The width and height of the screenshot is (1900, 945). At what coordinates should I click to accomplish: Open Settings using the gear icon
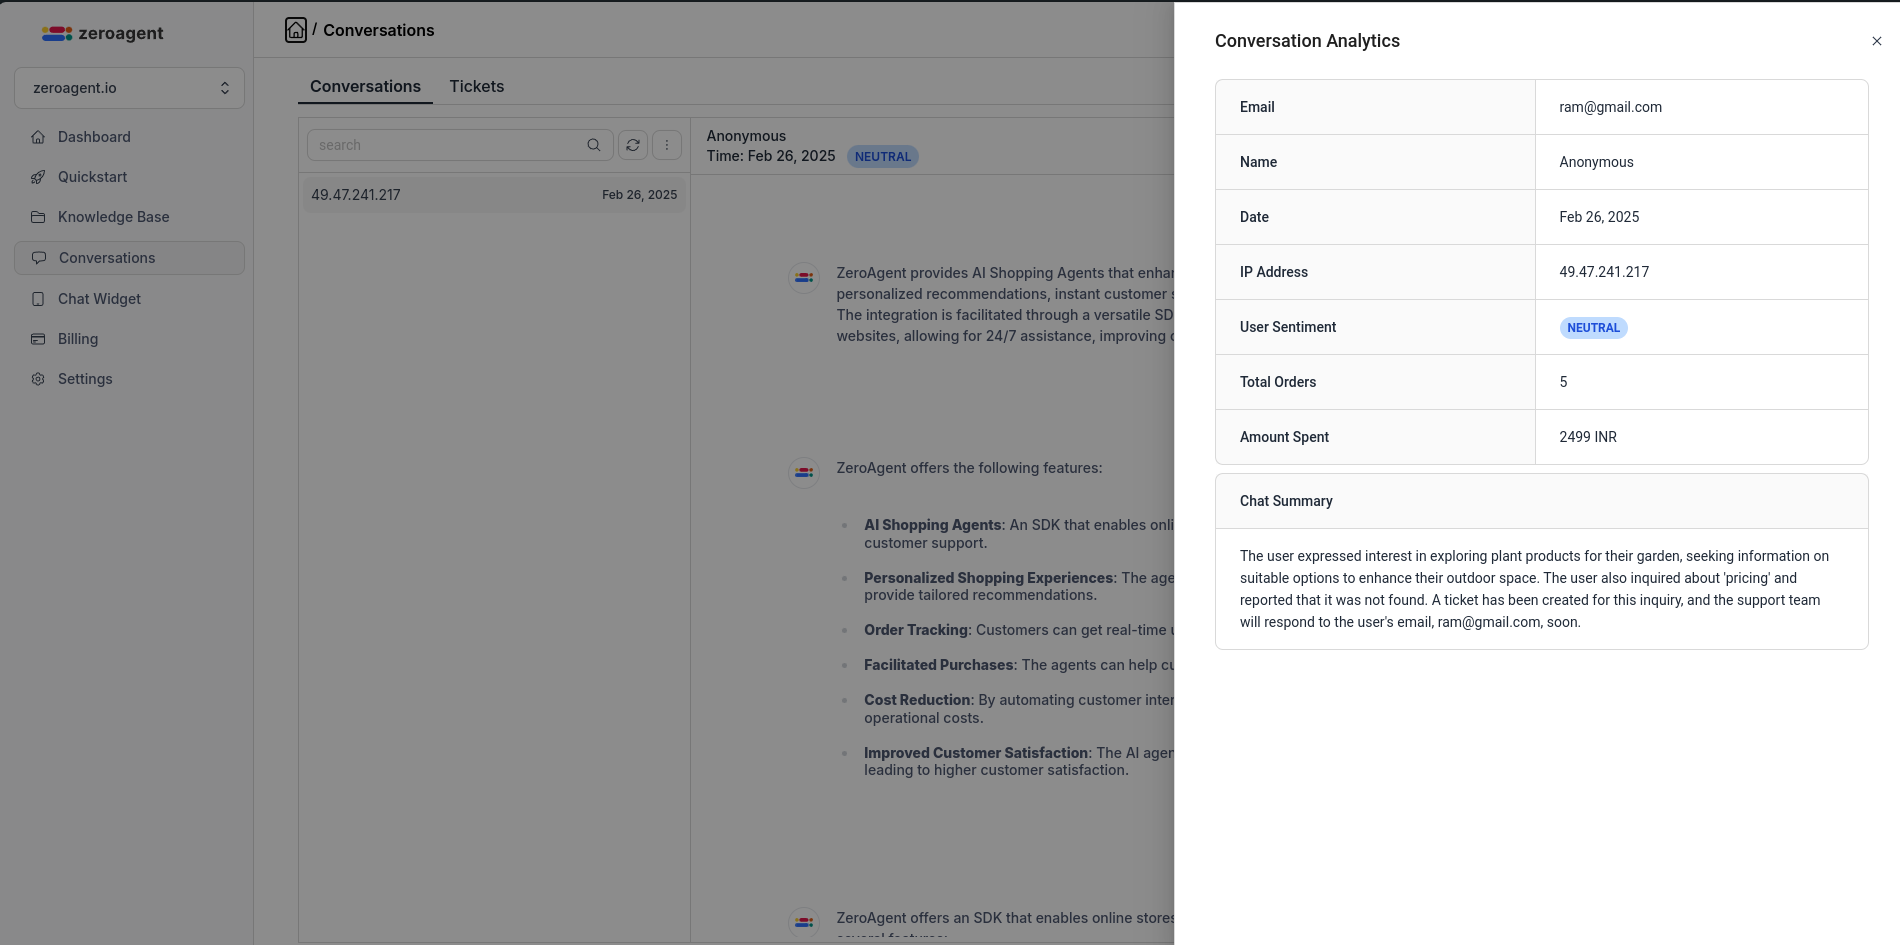[x=38, y=379]
